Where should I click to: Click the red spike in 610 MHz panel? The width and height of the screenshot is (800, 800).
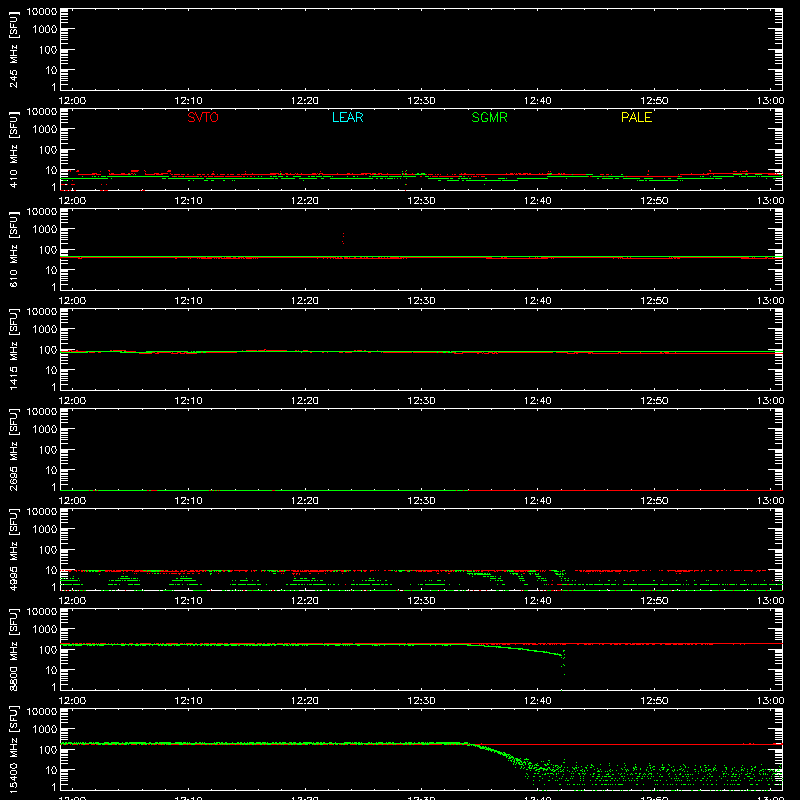pyautogui.click(x=343, y=238)
